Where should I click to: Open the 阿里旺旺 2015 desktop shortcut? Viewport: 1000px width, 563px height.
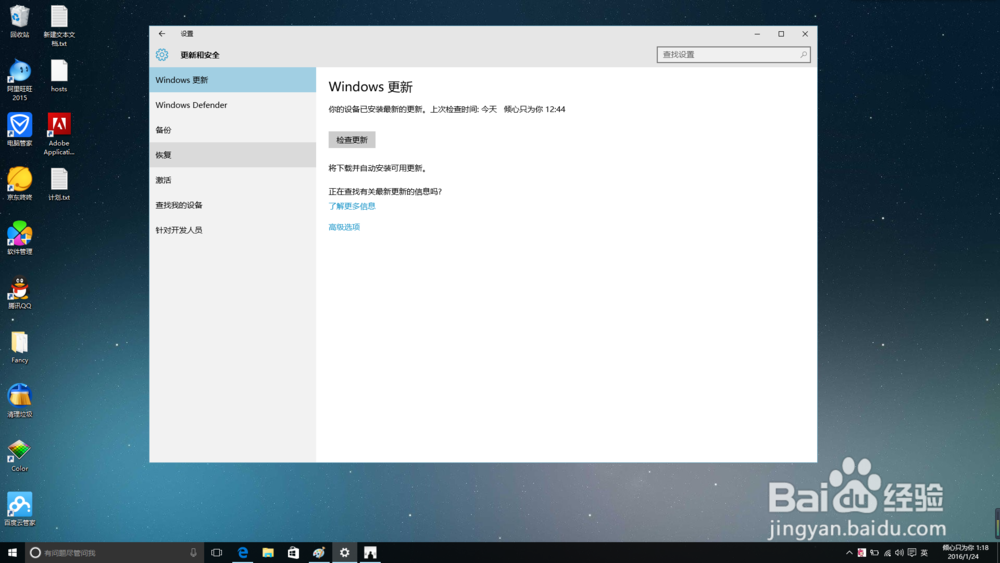pos(20,80)
